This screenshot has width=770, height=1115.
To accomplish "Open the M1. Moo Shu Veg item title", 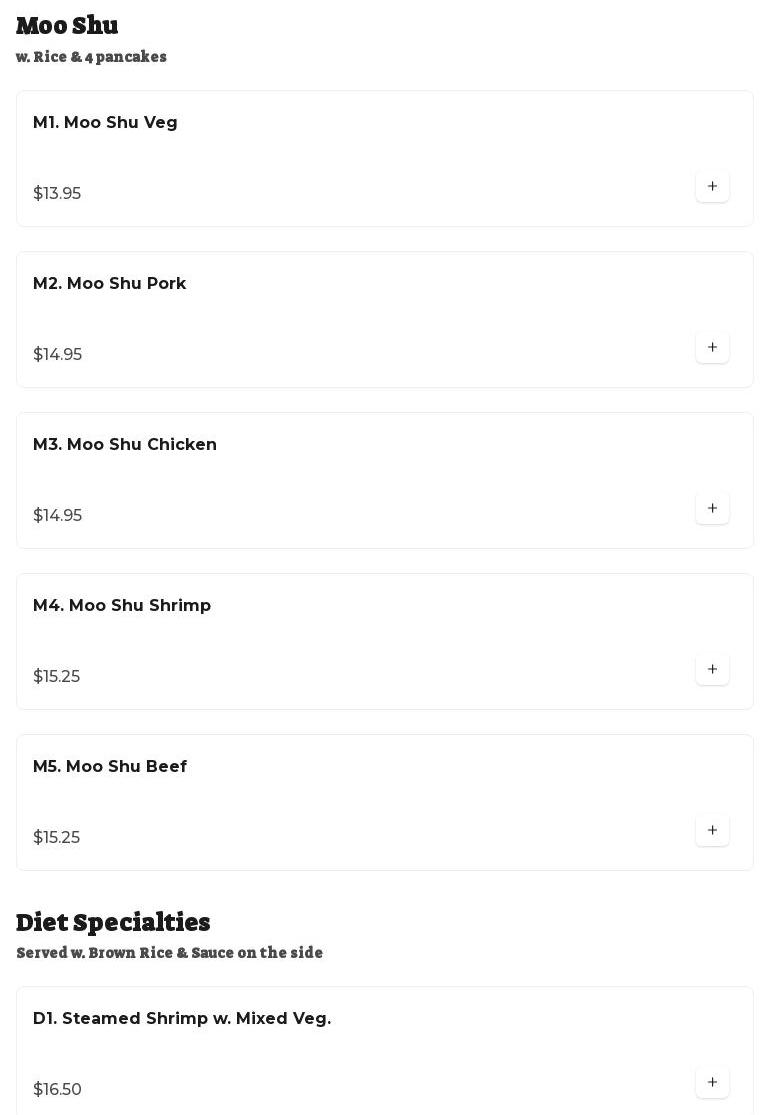I will click(x=105, y=123).
